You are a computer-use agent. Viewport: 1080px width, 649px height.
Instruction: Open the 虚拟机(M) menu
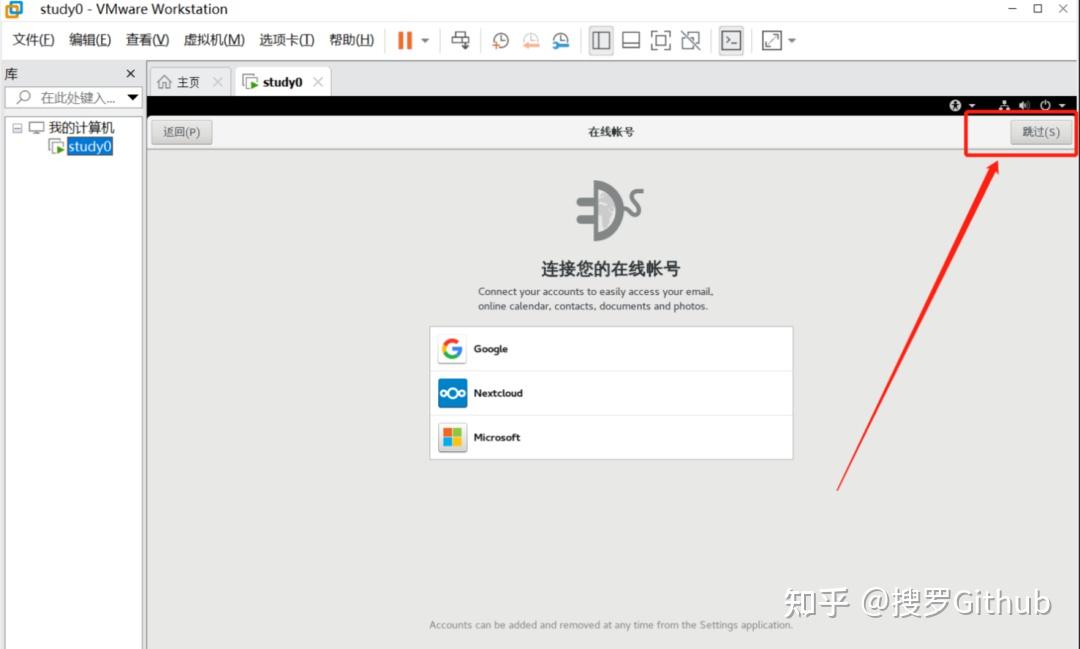tap(214, 40)
